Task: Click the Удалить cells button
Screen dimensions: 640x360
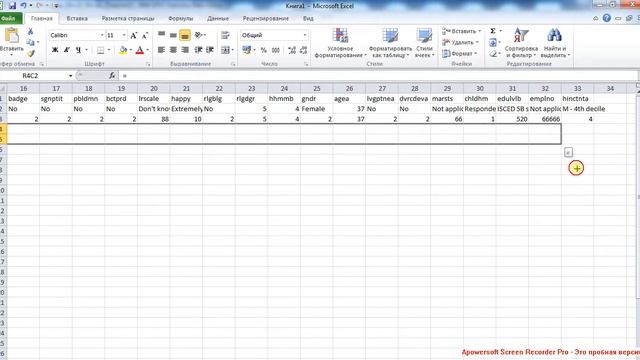Action: point(460,42)
